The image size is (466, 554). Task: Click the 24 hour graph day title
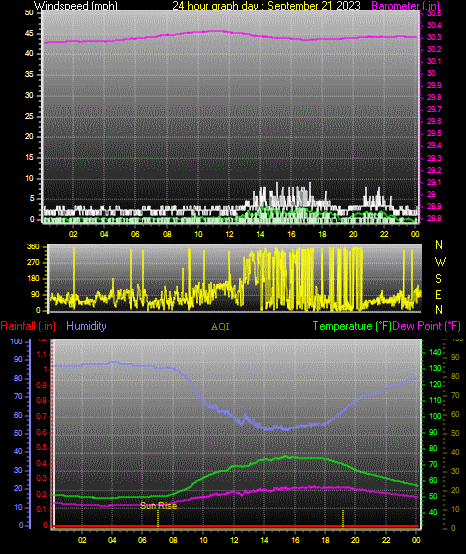click(x=266, y=6)
